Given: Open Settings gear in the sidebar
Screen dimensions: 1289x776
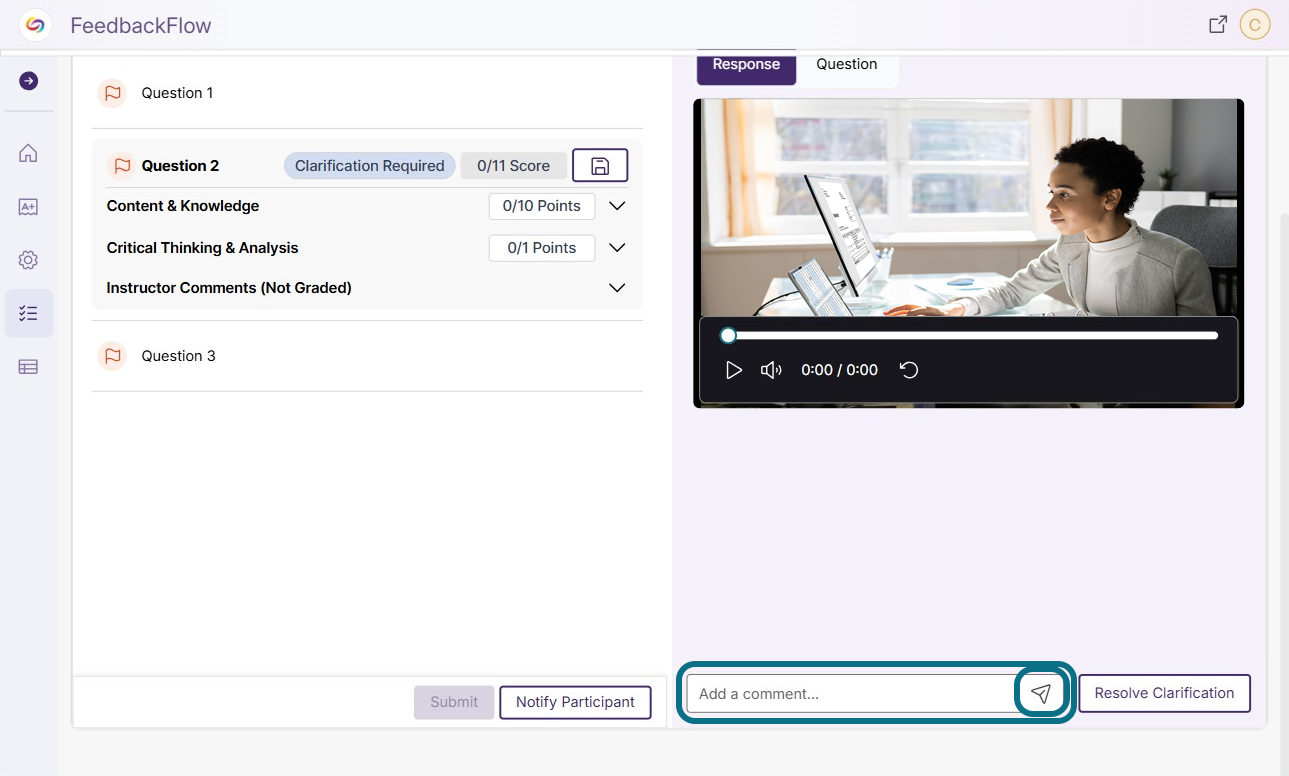Looking at the screenshot, I should point(29,260).
